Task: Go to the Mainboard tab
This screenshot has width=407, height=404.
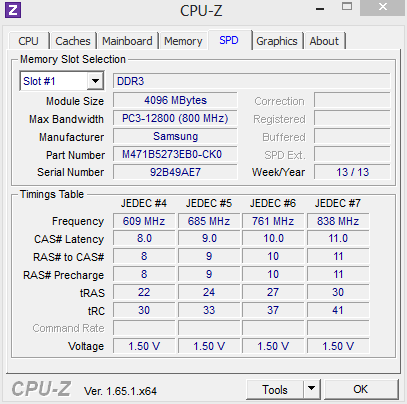Action: pyautogui.click(x=127, y=41)
